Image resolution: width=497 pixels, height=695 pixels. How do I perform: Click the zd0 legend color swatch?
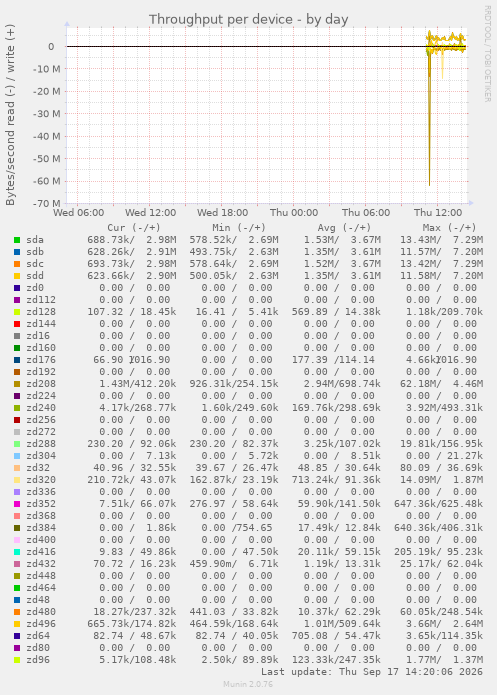pyautogui.click(x=17, y=288)
